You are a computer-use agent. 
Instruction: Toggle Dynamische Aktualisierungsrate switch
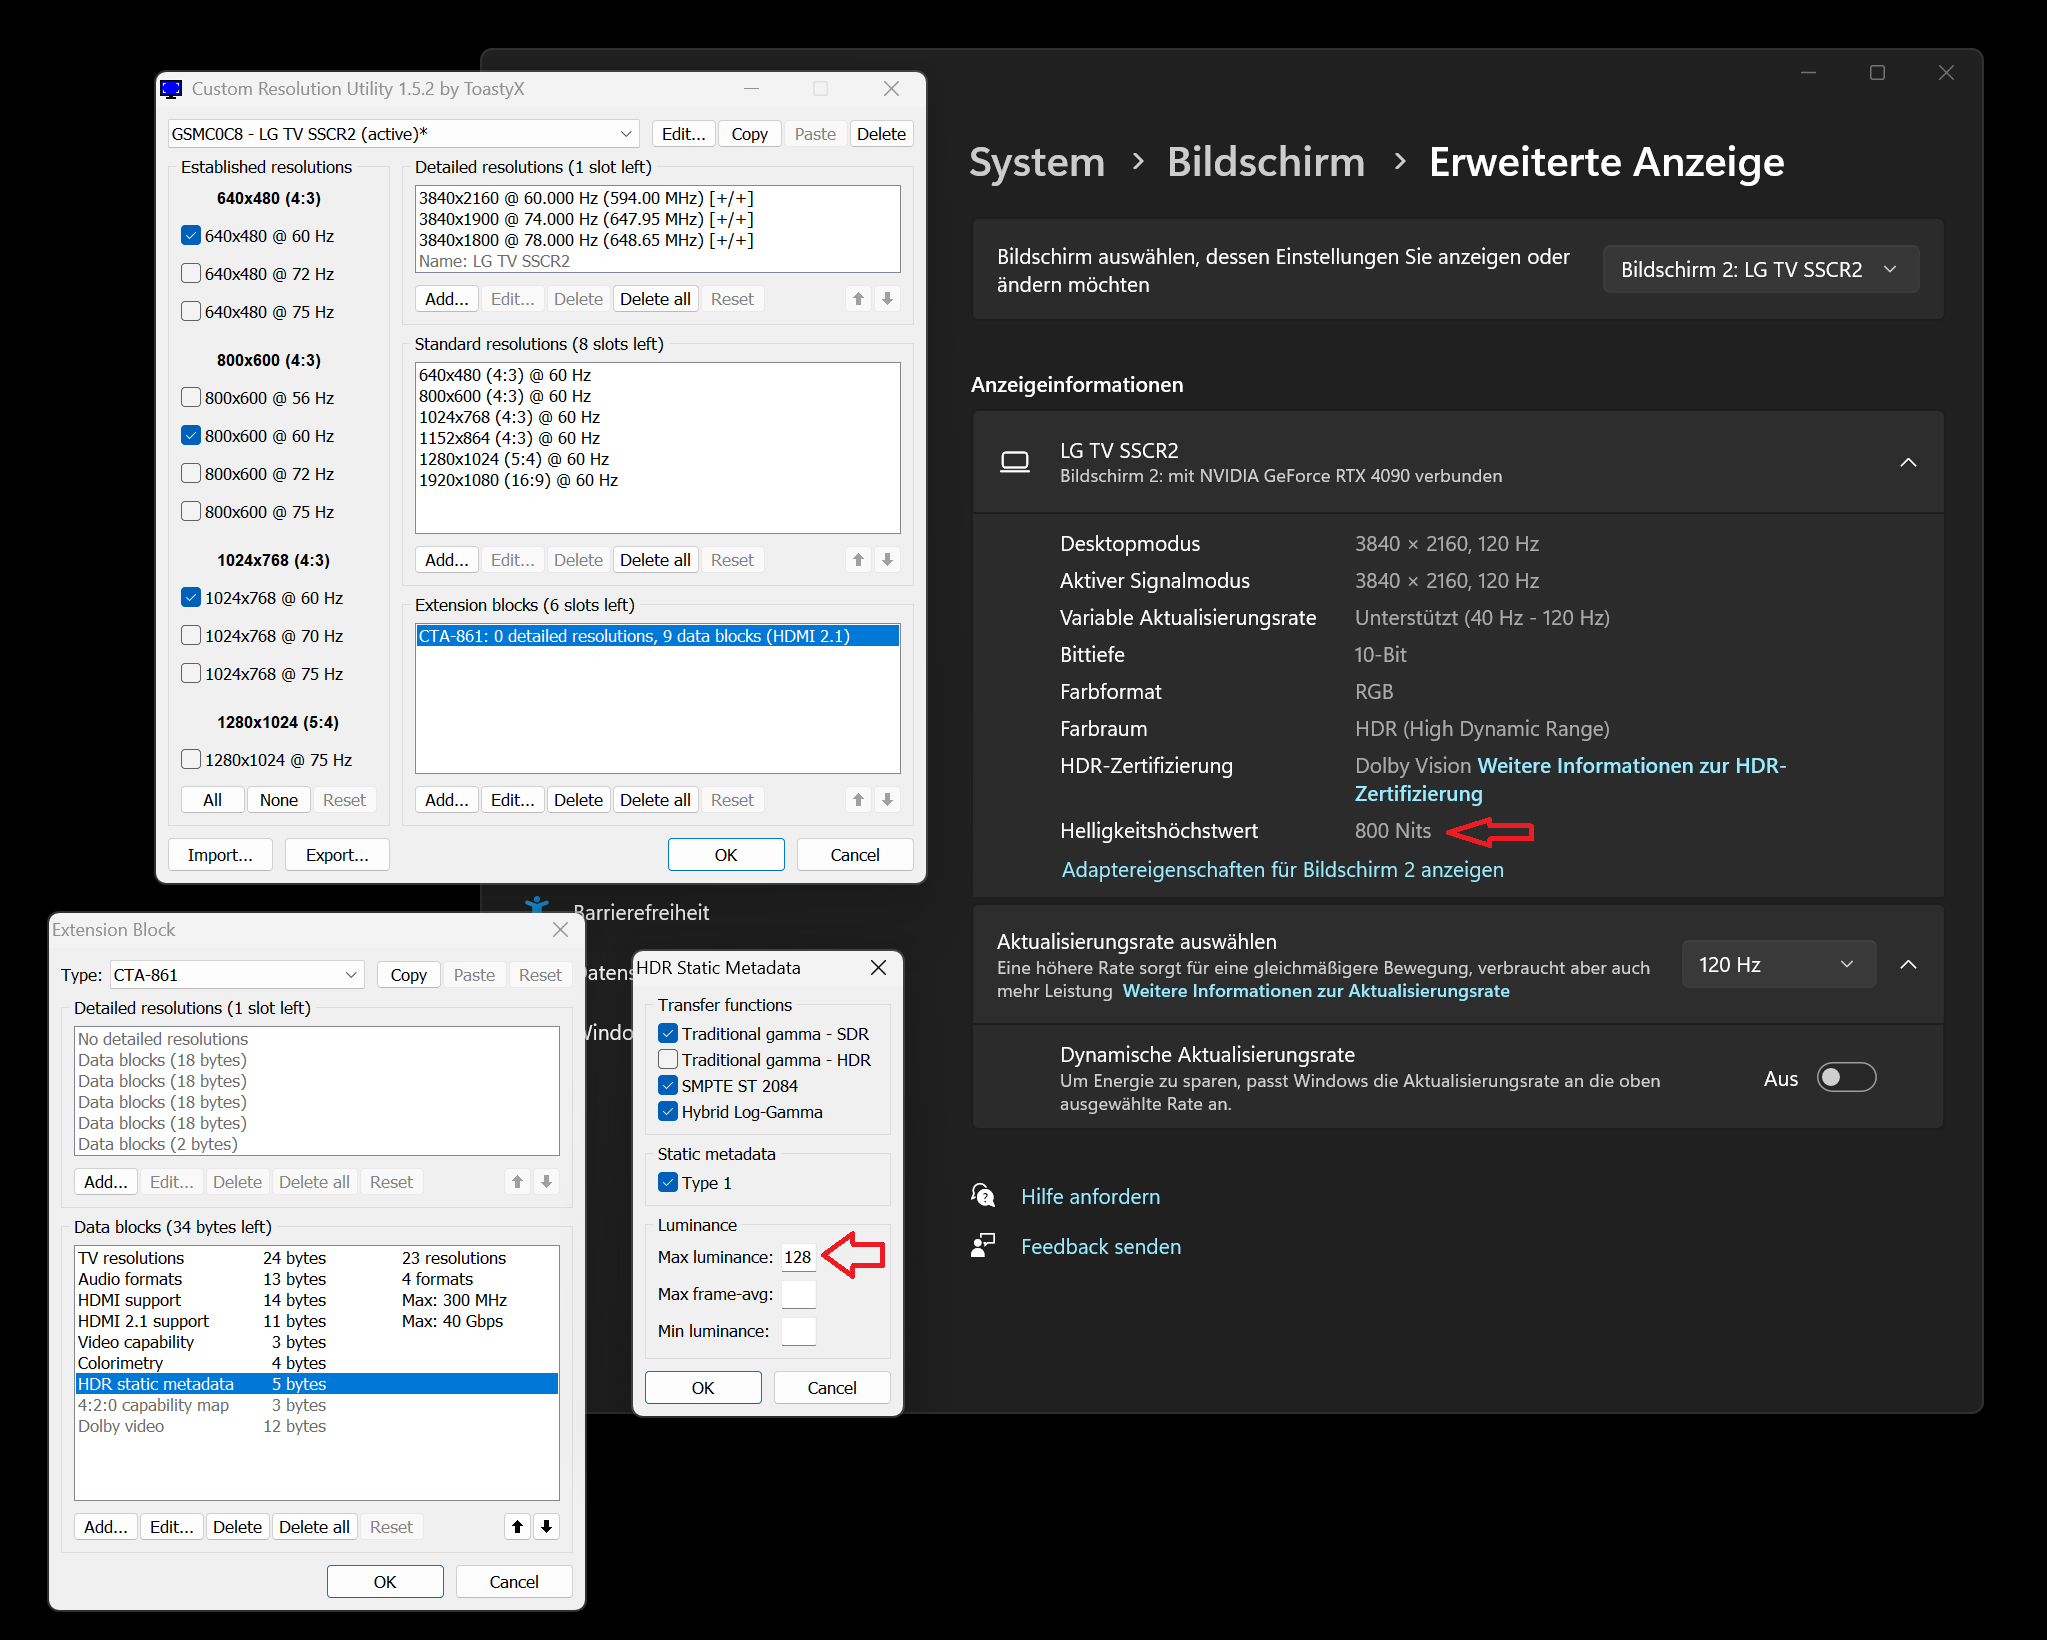(1845, 1077)
